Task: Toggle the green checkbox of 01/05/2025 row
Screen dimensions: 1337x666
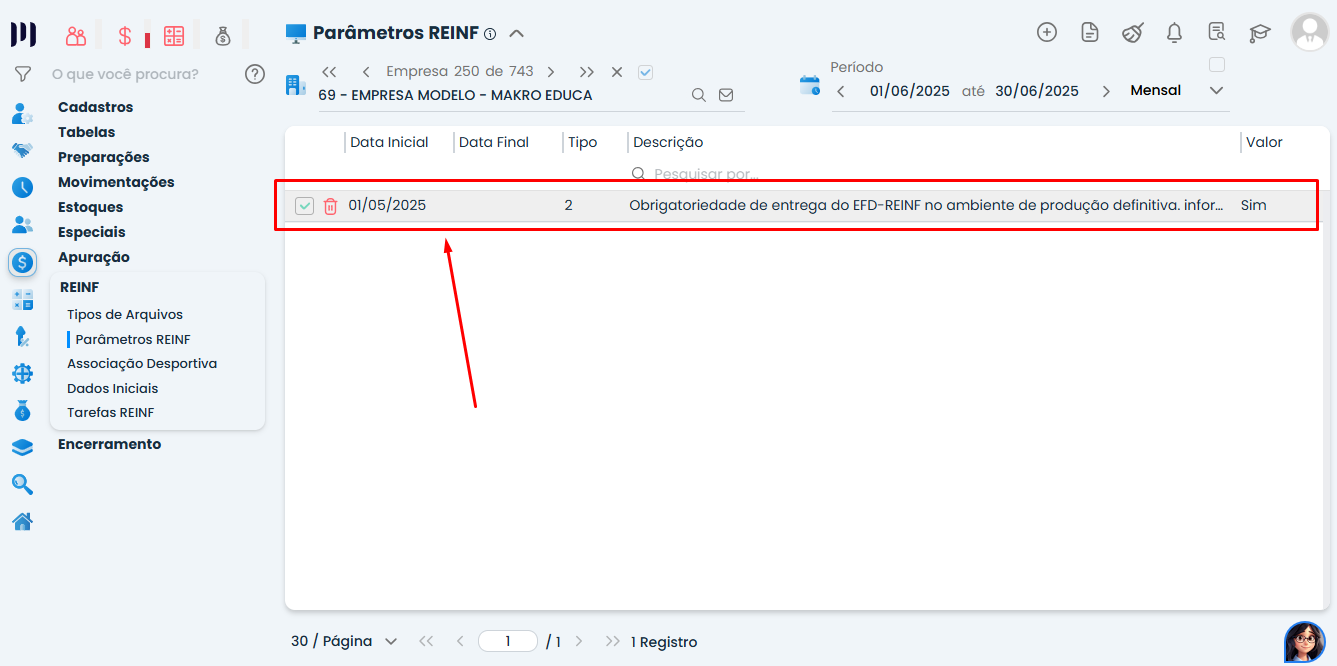Action: 305,206
